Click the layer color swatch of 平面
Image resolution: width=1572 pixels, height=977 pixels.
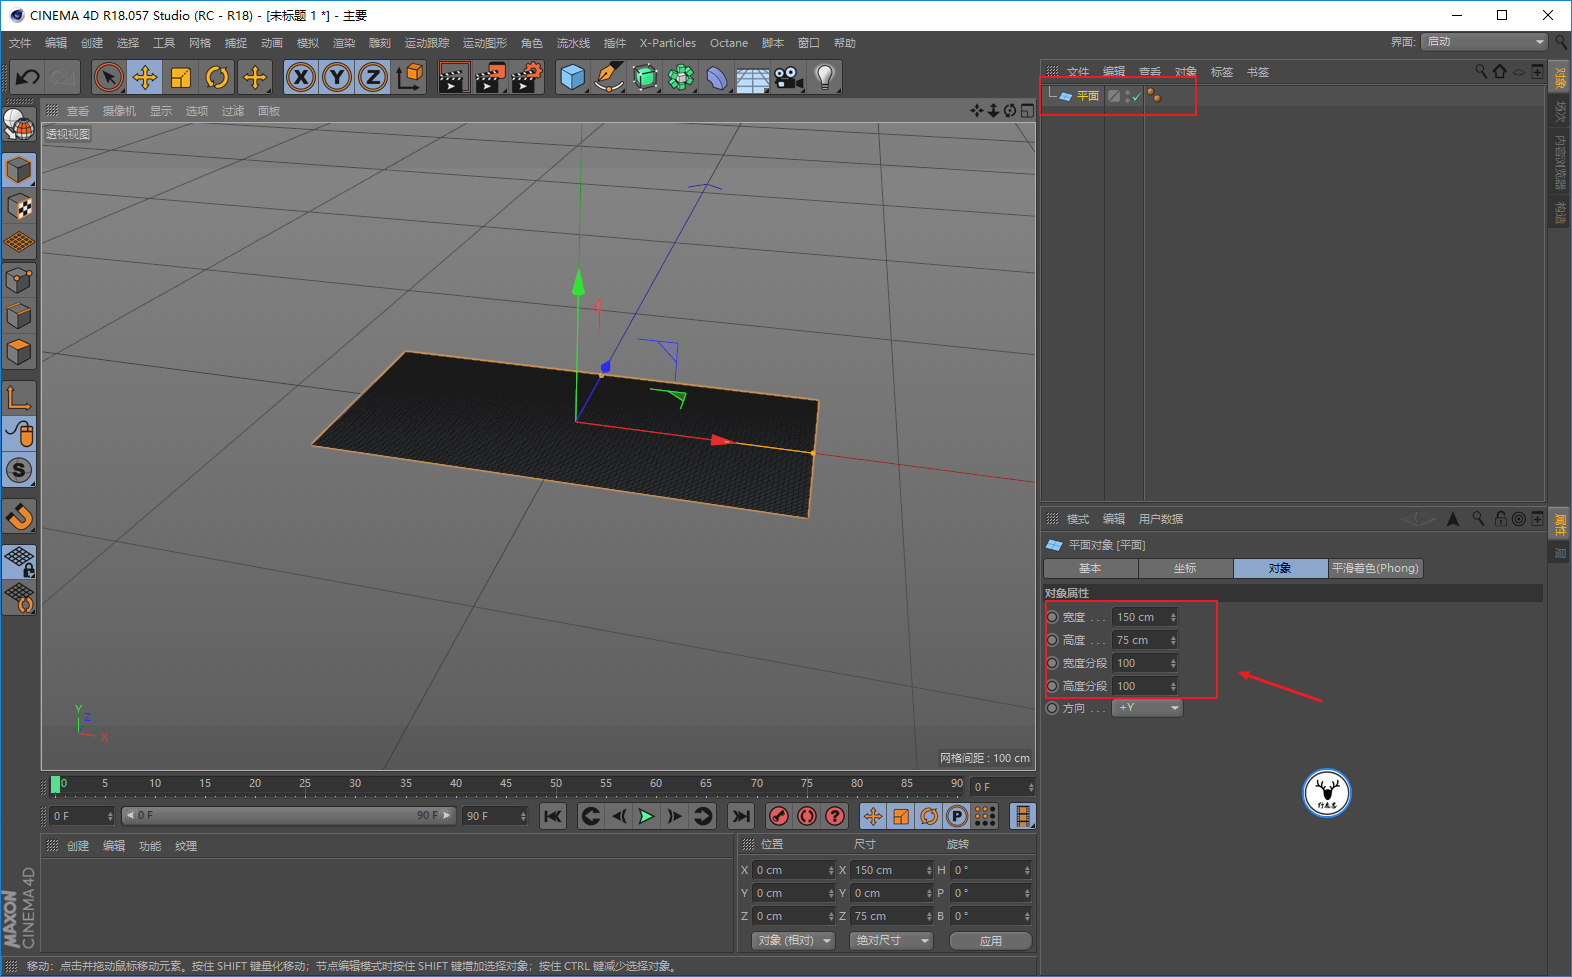pyautogui.click(x=1113, y=96)
